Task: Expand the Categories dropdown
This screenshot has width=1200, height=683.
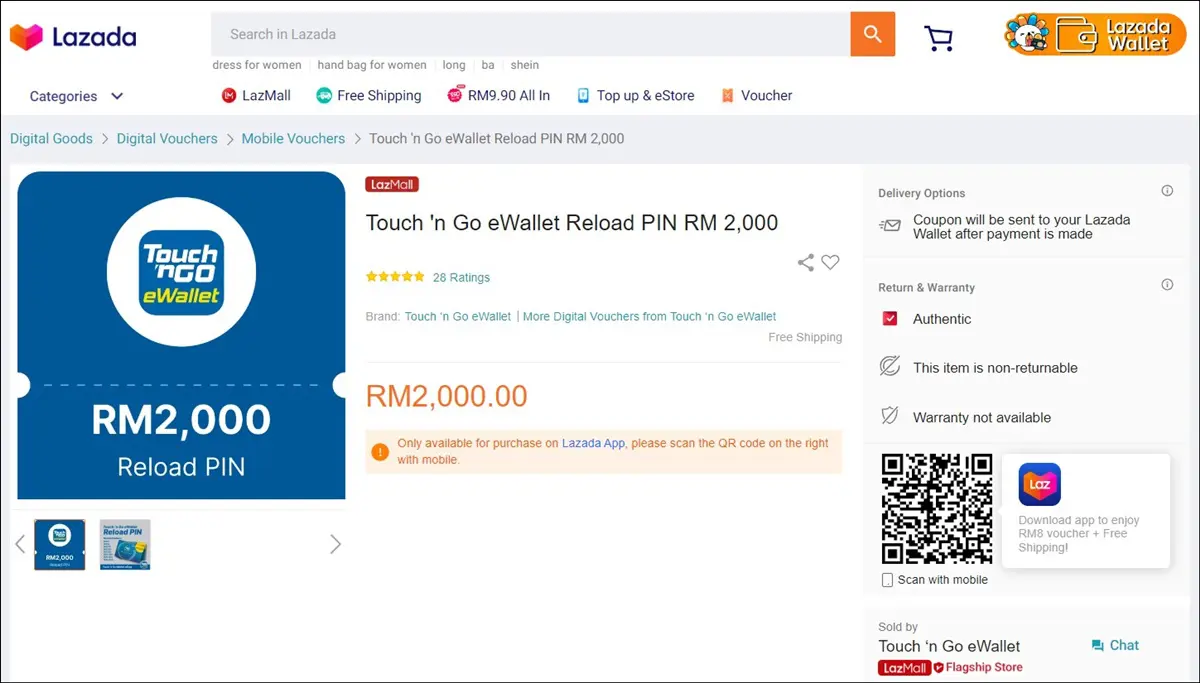Action: coord(76,96)
